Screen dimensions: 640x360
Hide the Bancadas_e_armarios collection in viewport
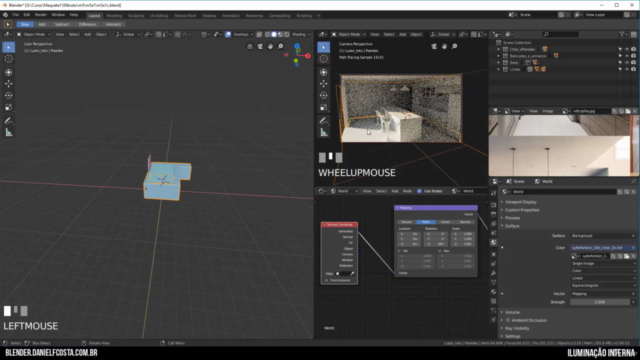pyautogui.click(x=627, y=56)
